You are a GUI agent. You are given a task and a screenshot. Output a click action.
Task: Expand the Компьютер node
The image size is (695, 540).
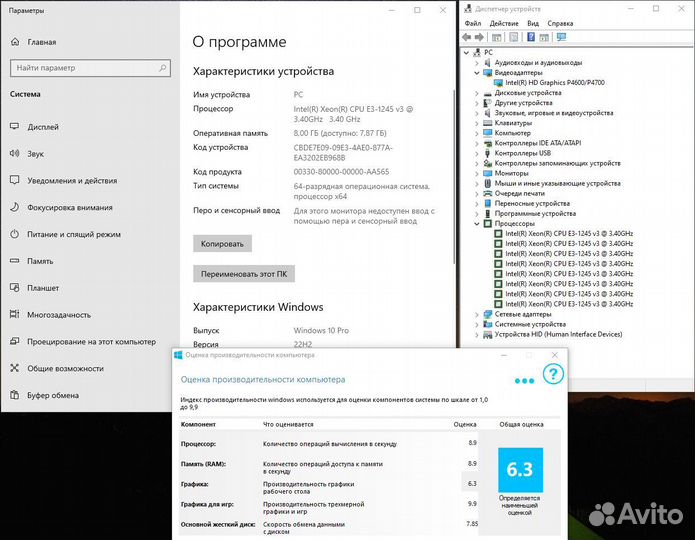(x=477, y=133)
